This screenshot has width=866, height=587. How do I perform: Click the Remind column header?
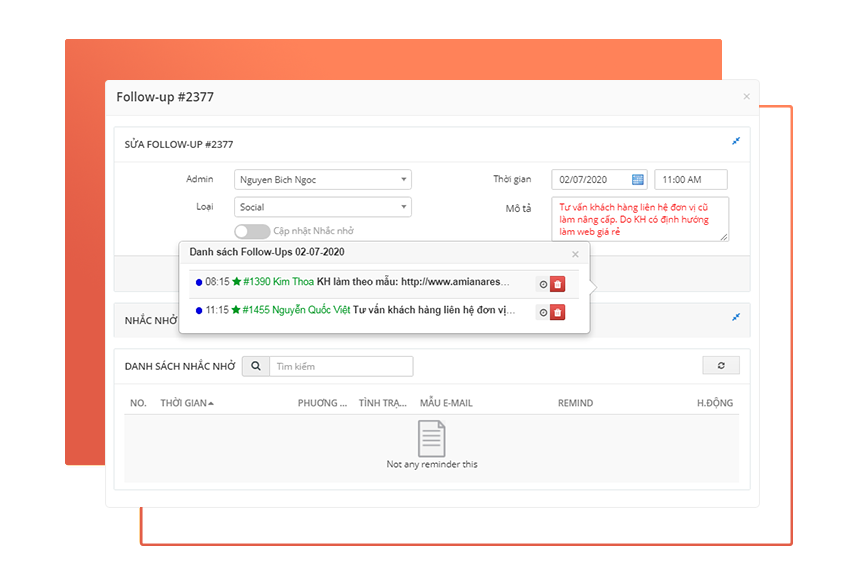click(x=575, y=403)
